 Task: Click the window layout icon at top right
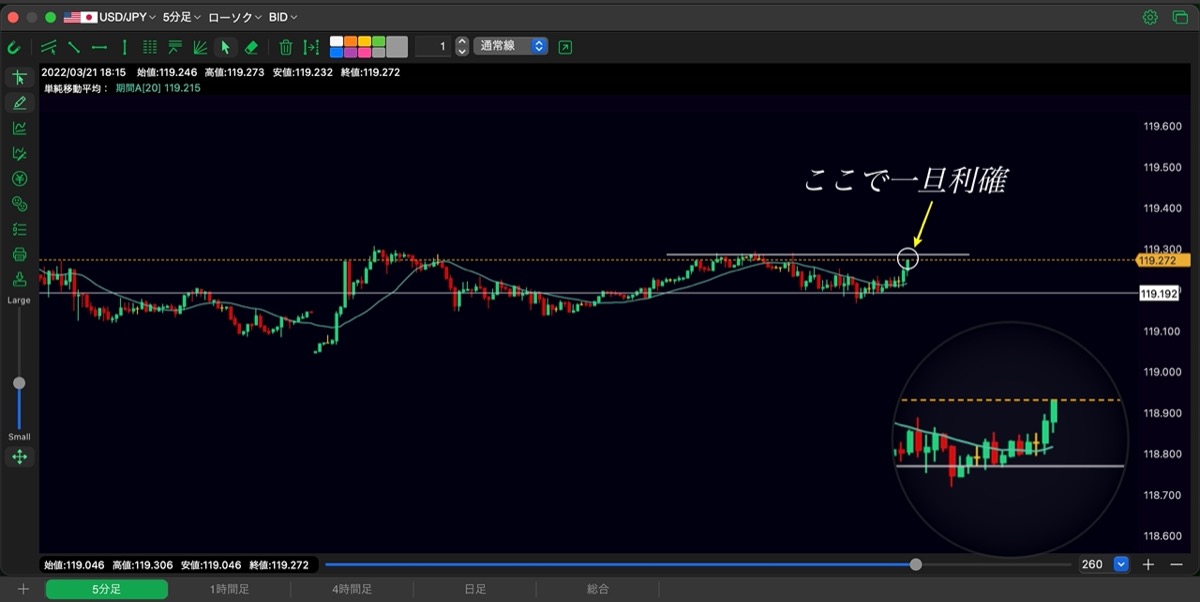coord(1180,17)
